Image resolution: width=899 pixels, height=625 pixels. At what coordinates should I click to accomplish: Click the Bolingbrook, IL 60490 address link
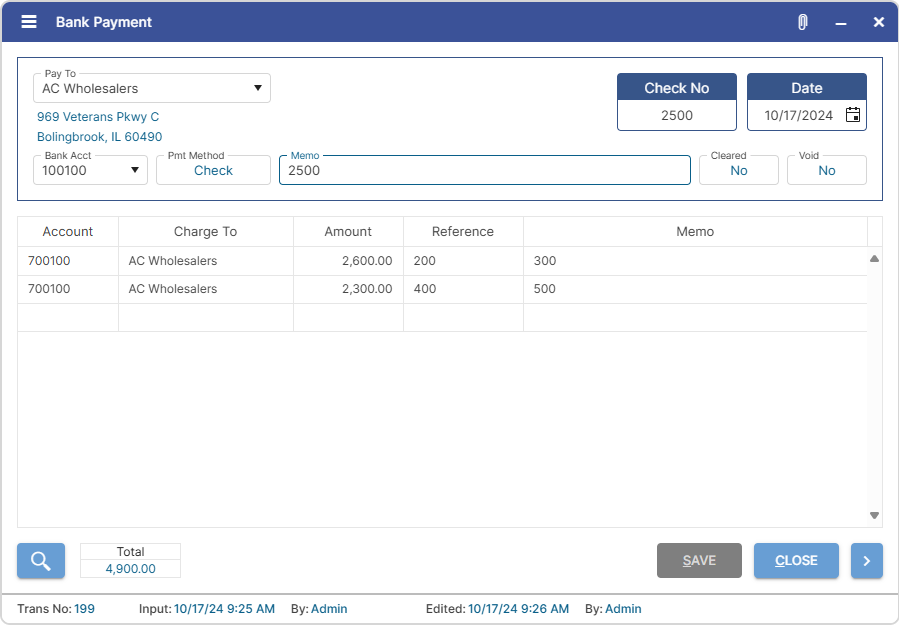(x=99, y=137)
